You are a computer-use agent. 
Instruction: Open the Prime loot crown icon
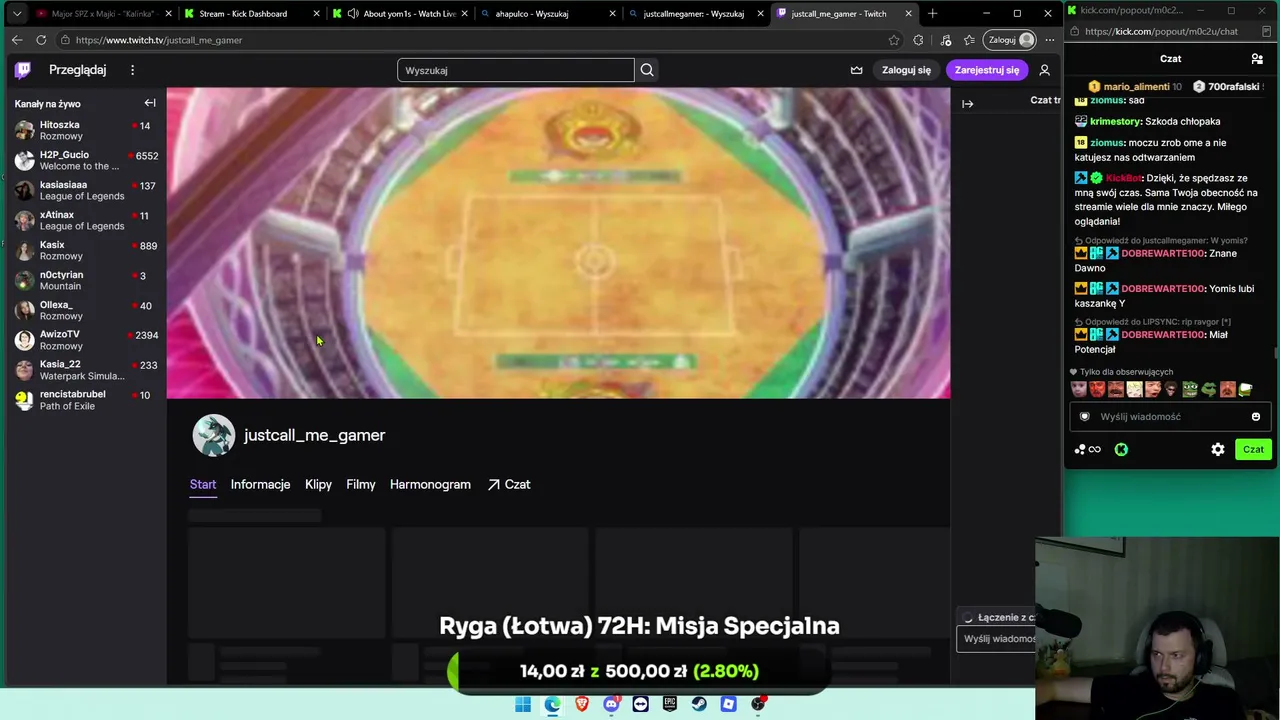coord(857,70)
